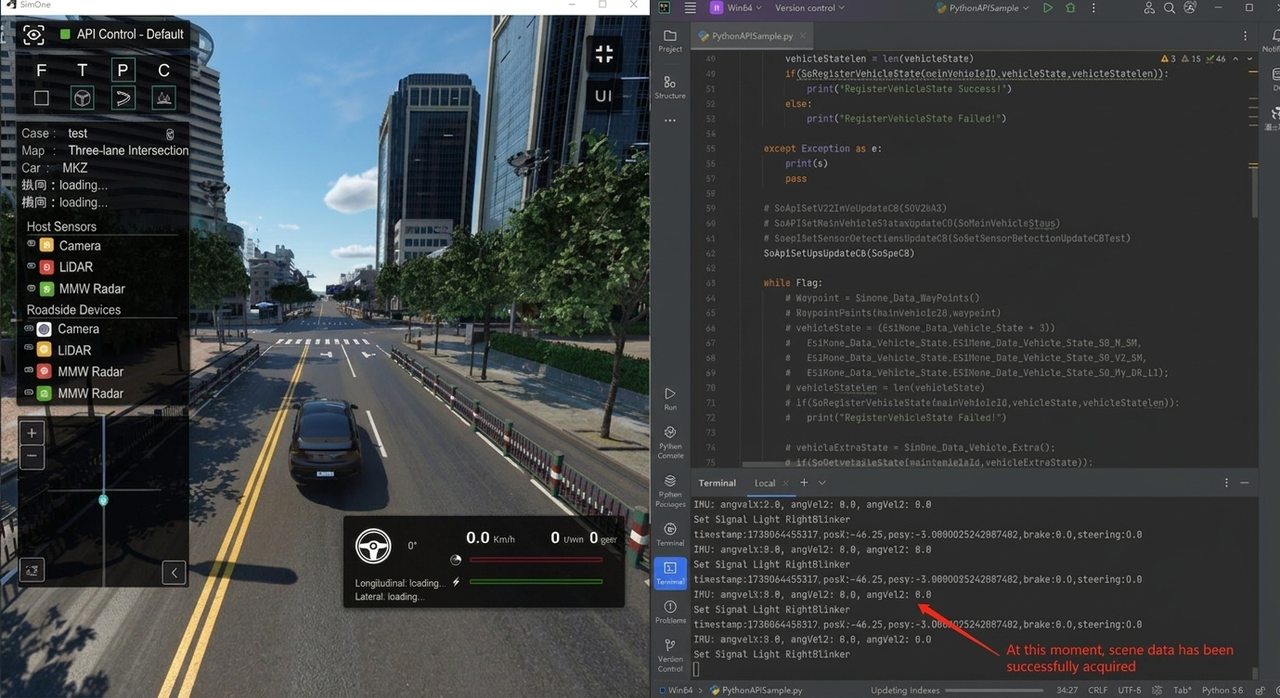Click the shrink fullscreen icon in SimOne
The image size is (1280, 698).
point(604,54)
